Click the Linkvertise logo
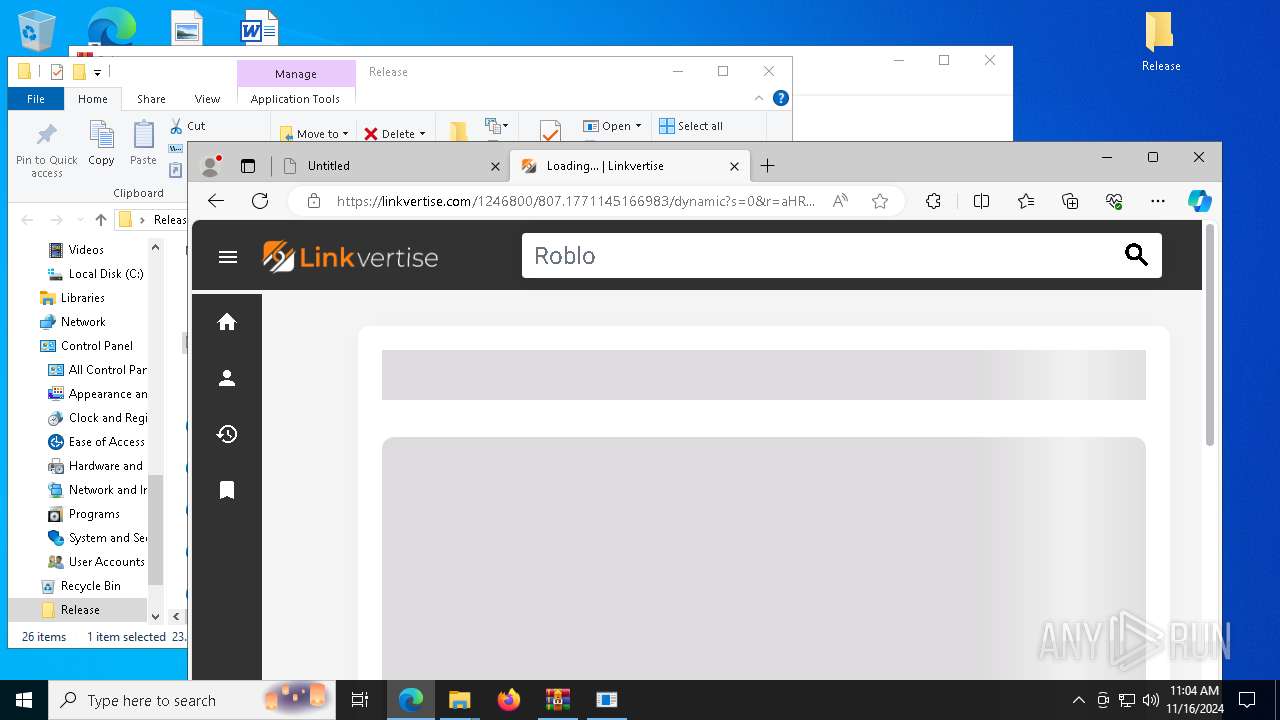 click(x=350, y=257)
